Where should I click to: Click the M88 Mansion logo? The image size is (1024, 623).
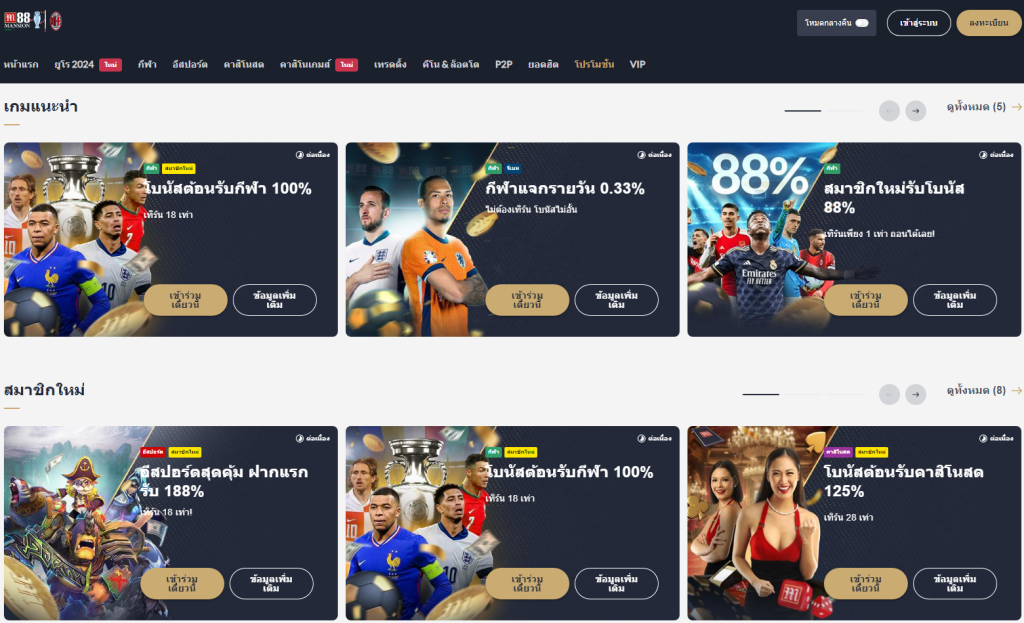point(18,20)
